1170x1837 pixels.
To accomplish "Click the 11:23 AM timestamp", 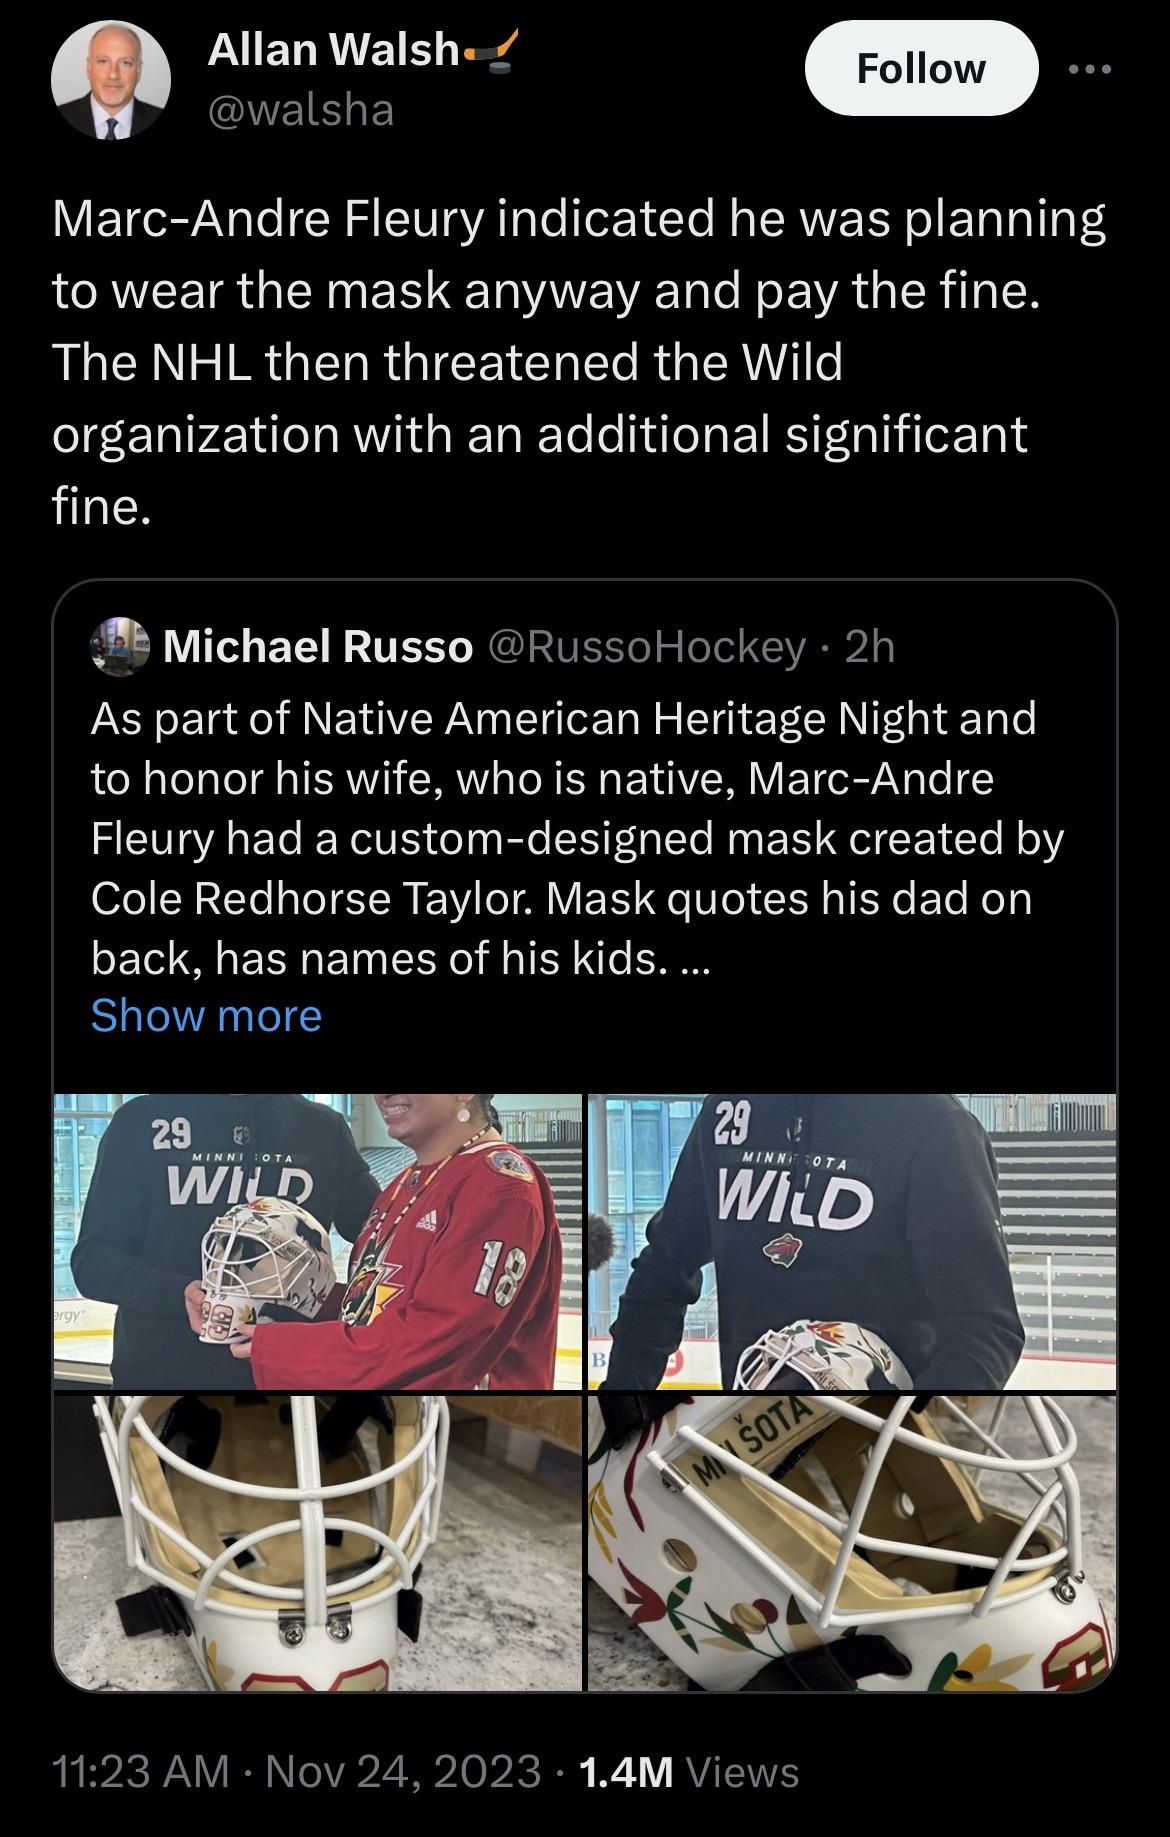I will (x=140, y=1772).
